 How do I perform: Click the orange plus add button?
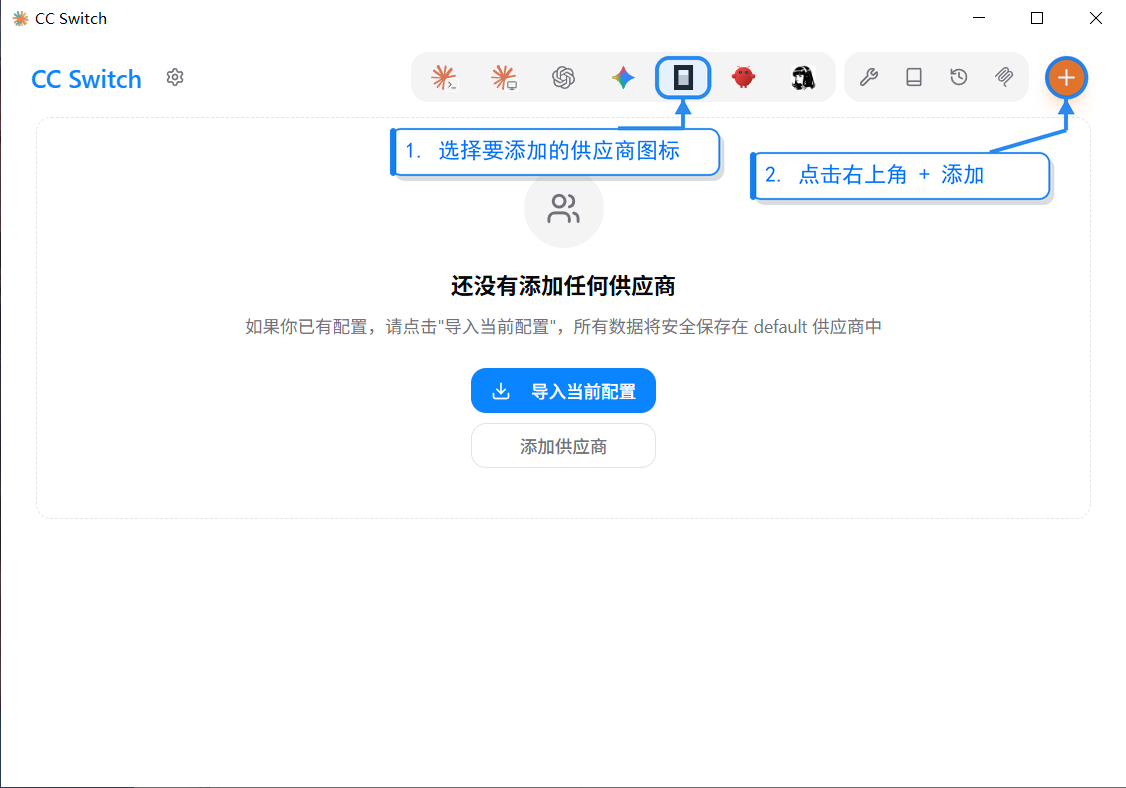click(x=1066, y=77)
